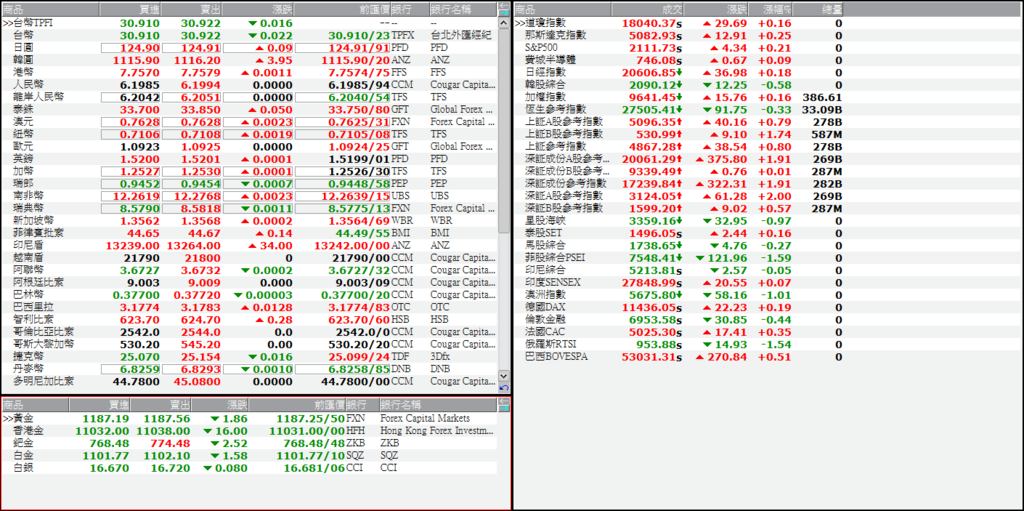
Task: Select the 泰銖 row
Action: pyautogui.click(x=249, y=109)
